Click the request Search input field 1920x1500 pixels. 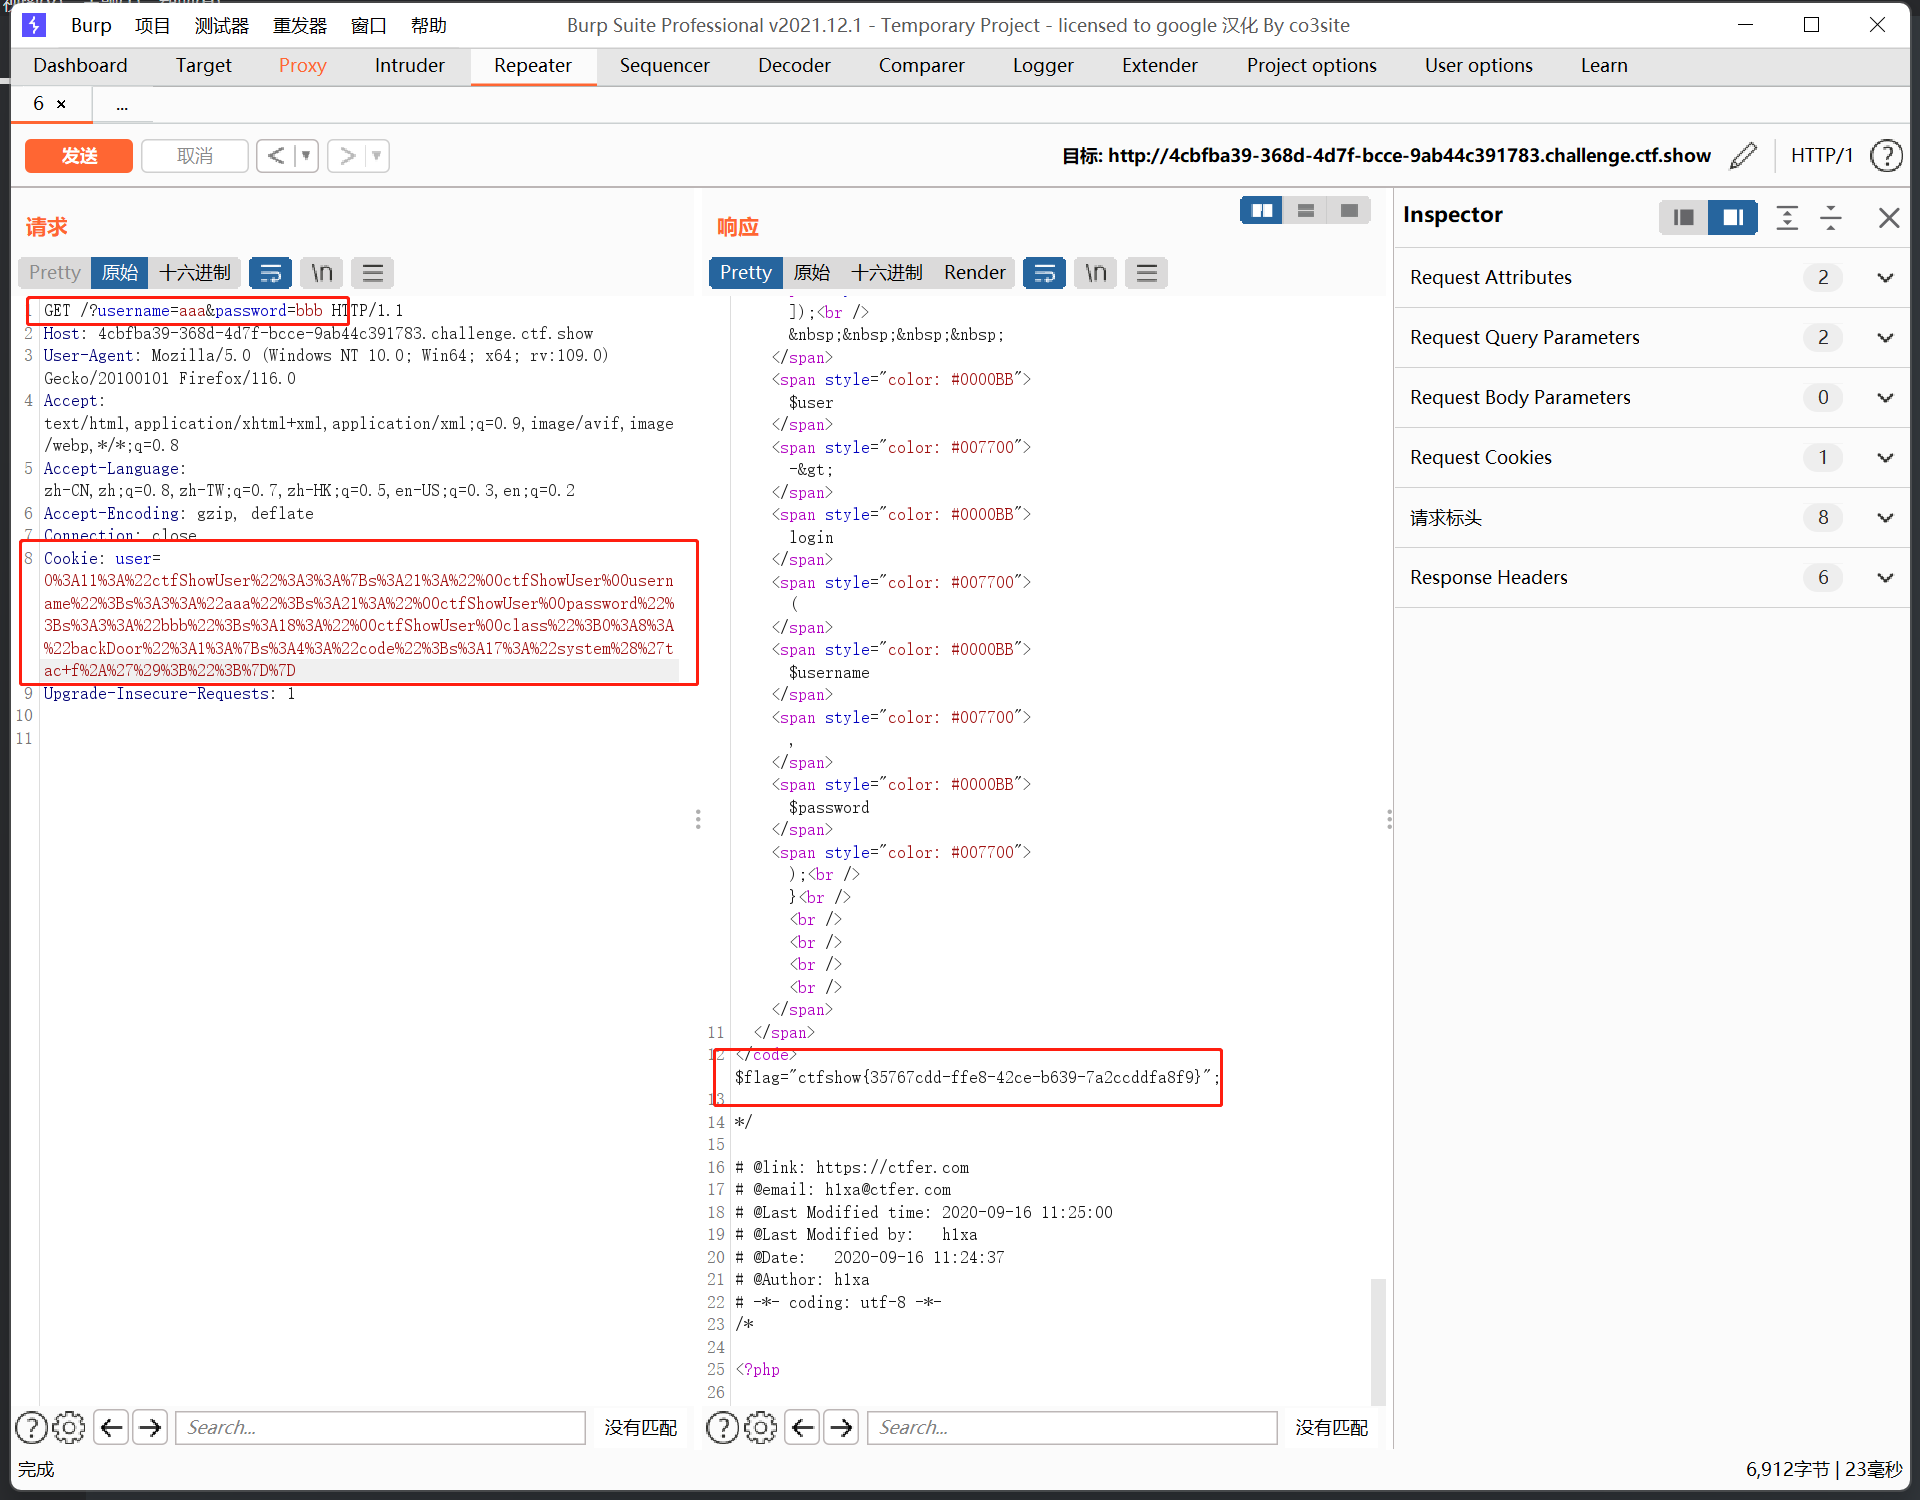pyautogui.click(x=380, y=1427)
